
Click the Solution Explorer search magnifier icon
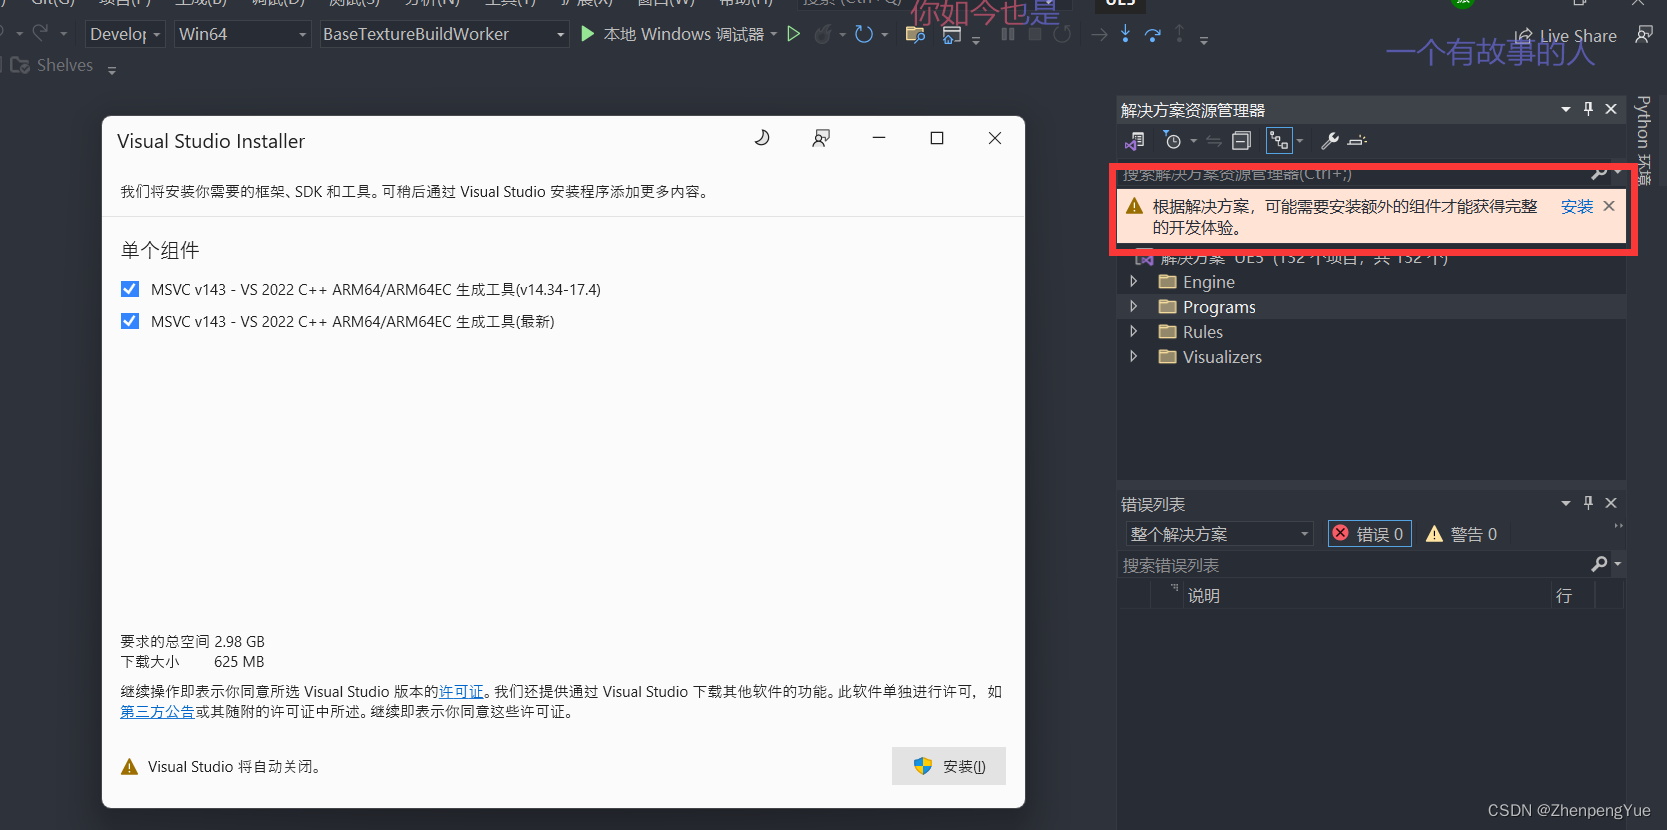(1599, 175)
